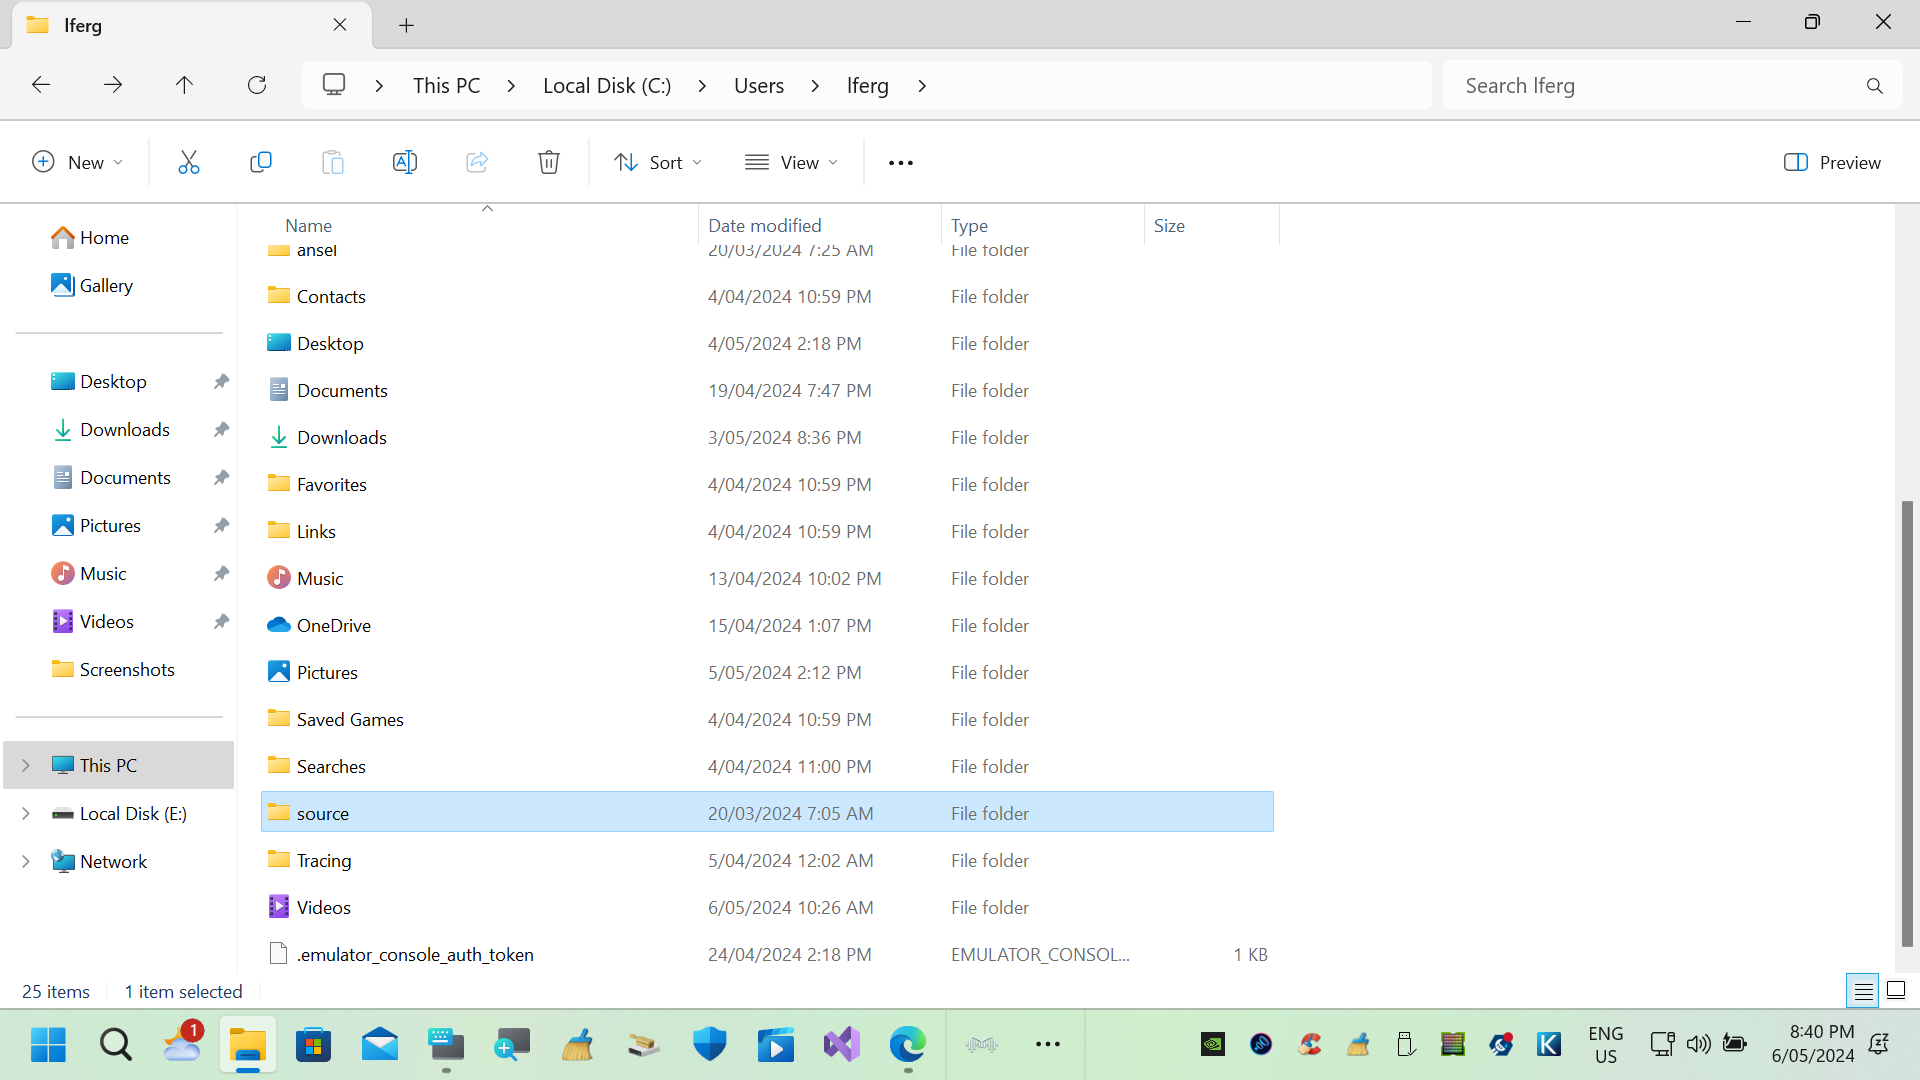Cut the selected source folder using toolbar icon

tap(189, 161)
